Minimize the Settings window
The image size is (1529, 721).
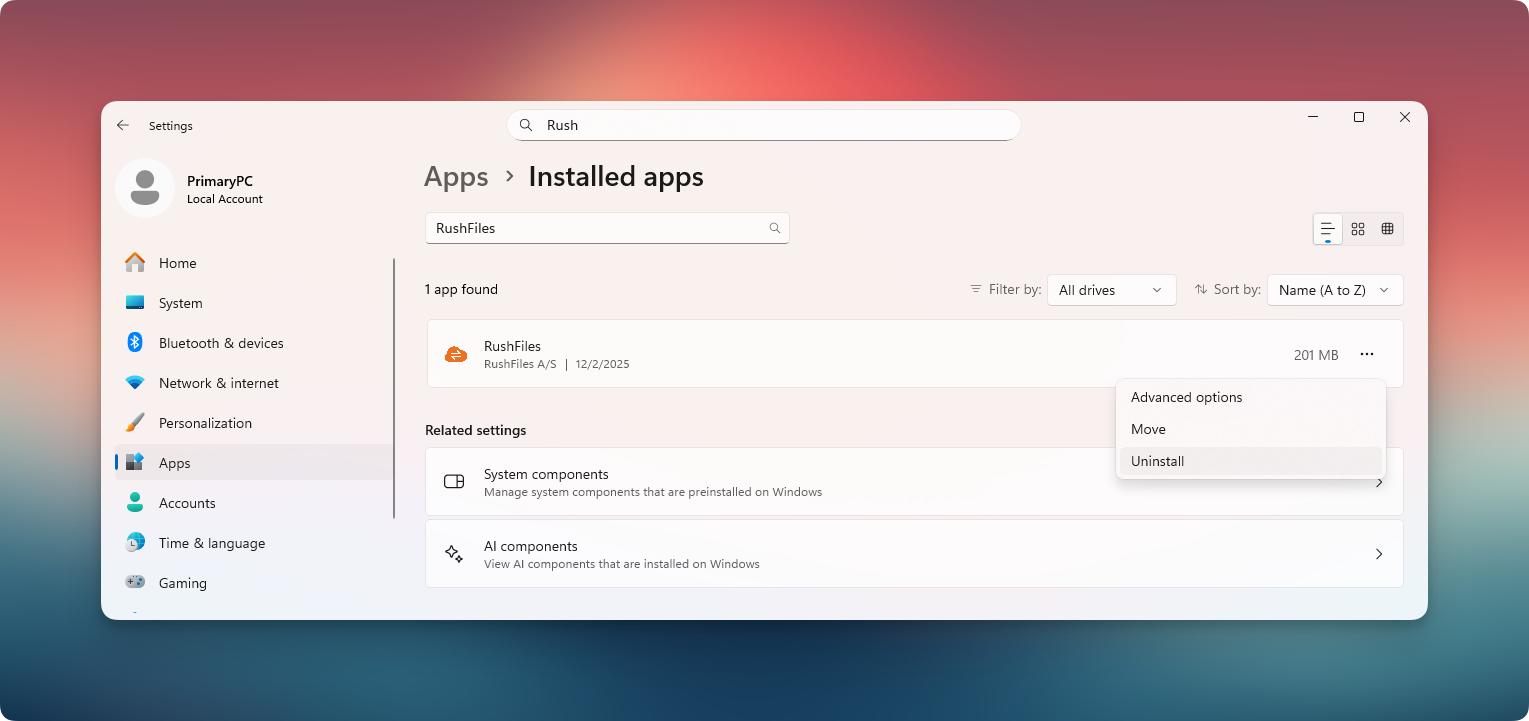[1313, 117]
